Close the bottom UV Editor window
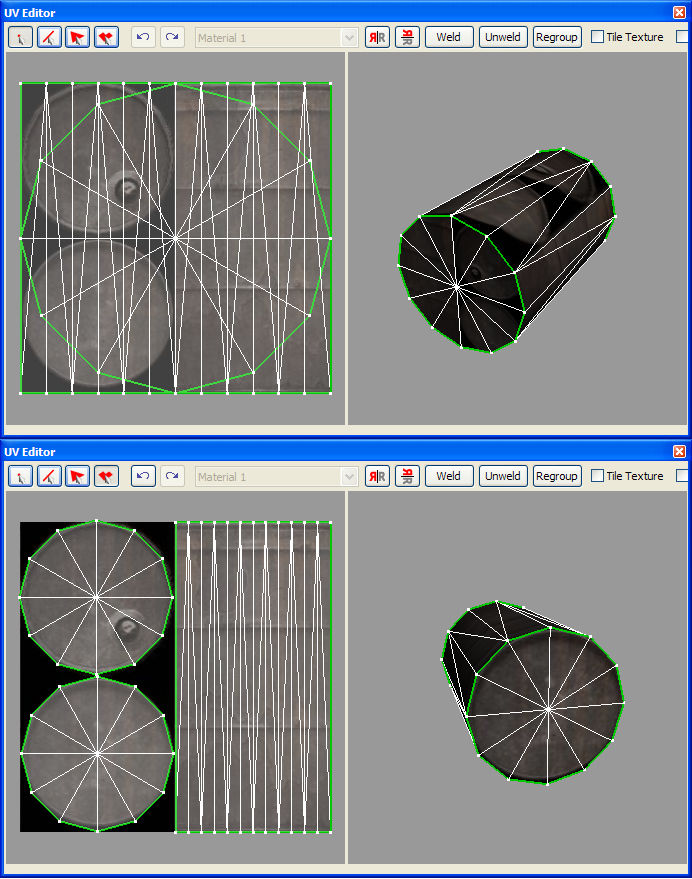 point(679,451)
